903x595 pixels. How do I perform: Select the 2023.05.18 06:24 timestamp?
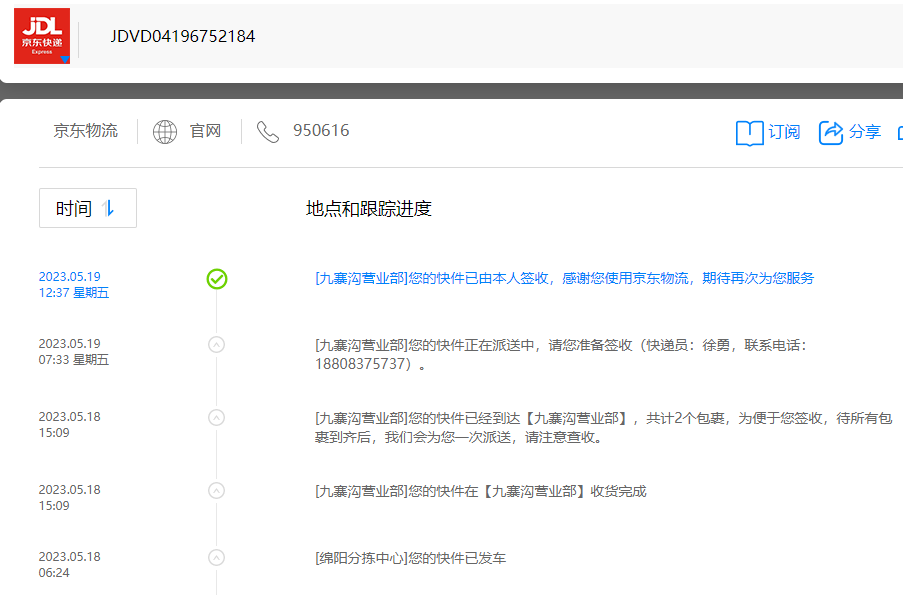point(70,564)
